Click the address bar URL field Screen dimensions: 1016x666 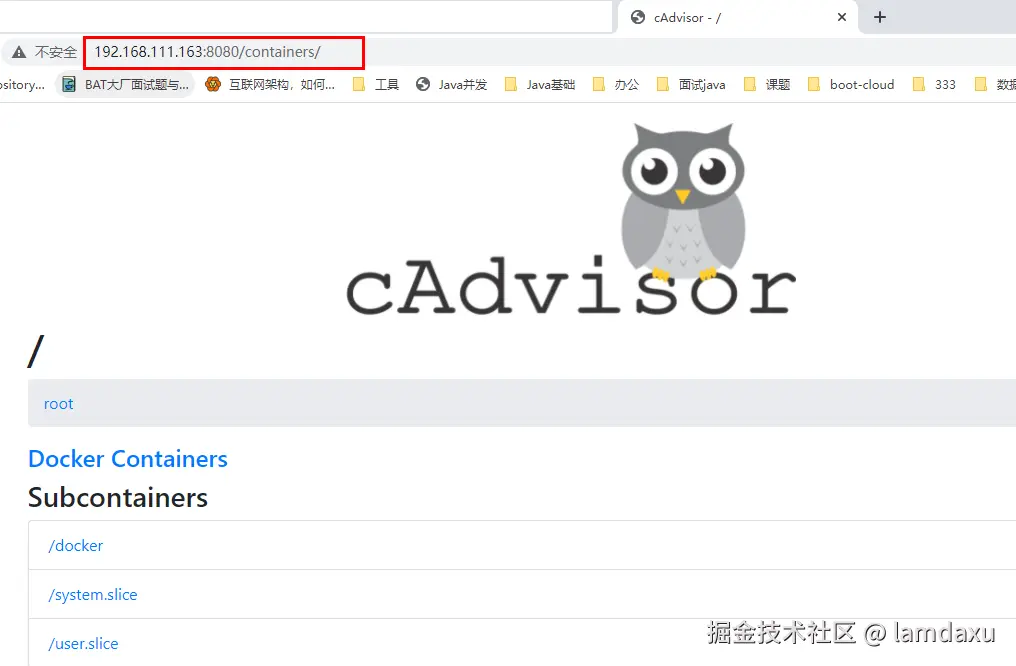point(224,52)
